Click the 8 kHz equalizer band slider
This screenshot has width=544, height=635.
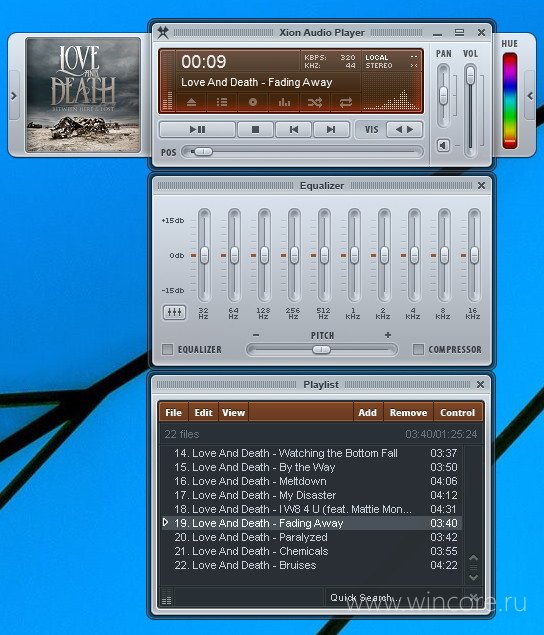pos(444,255)
